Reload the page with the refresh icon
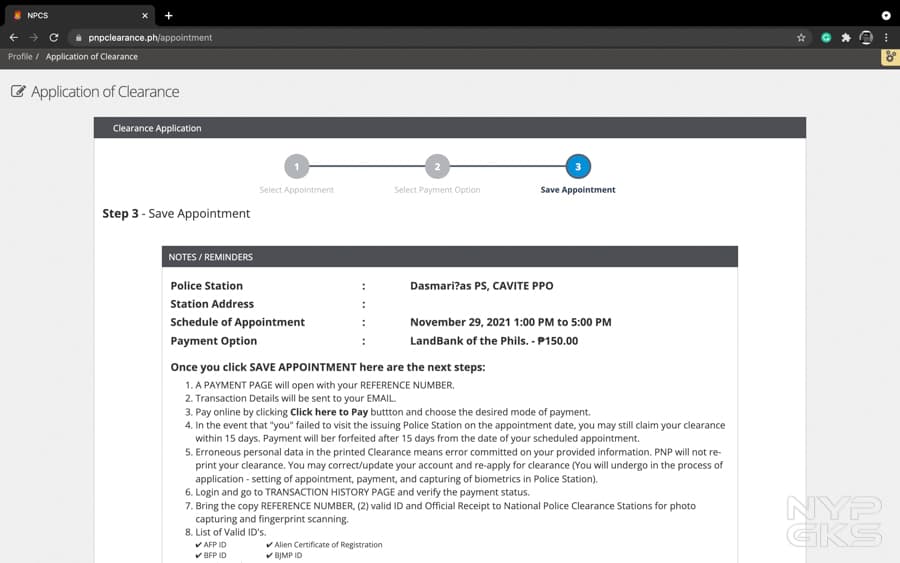900x563 pixels. point(54,37)
